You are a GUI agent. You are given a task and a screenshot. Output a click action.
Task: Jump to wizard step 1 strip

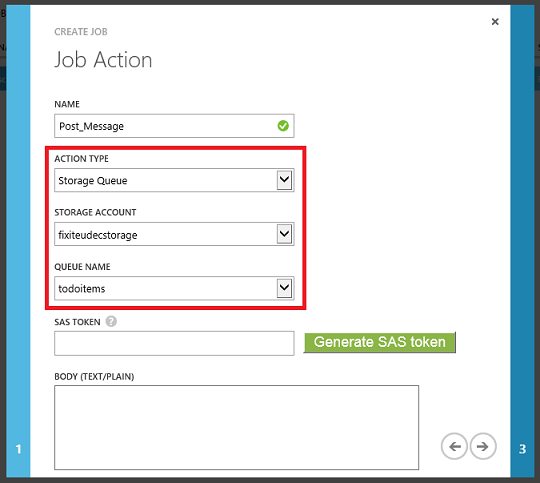pos(18,241)
